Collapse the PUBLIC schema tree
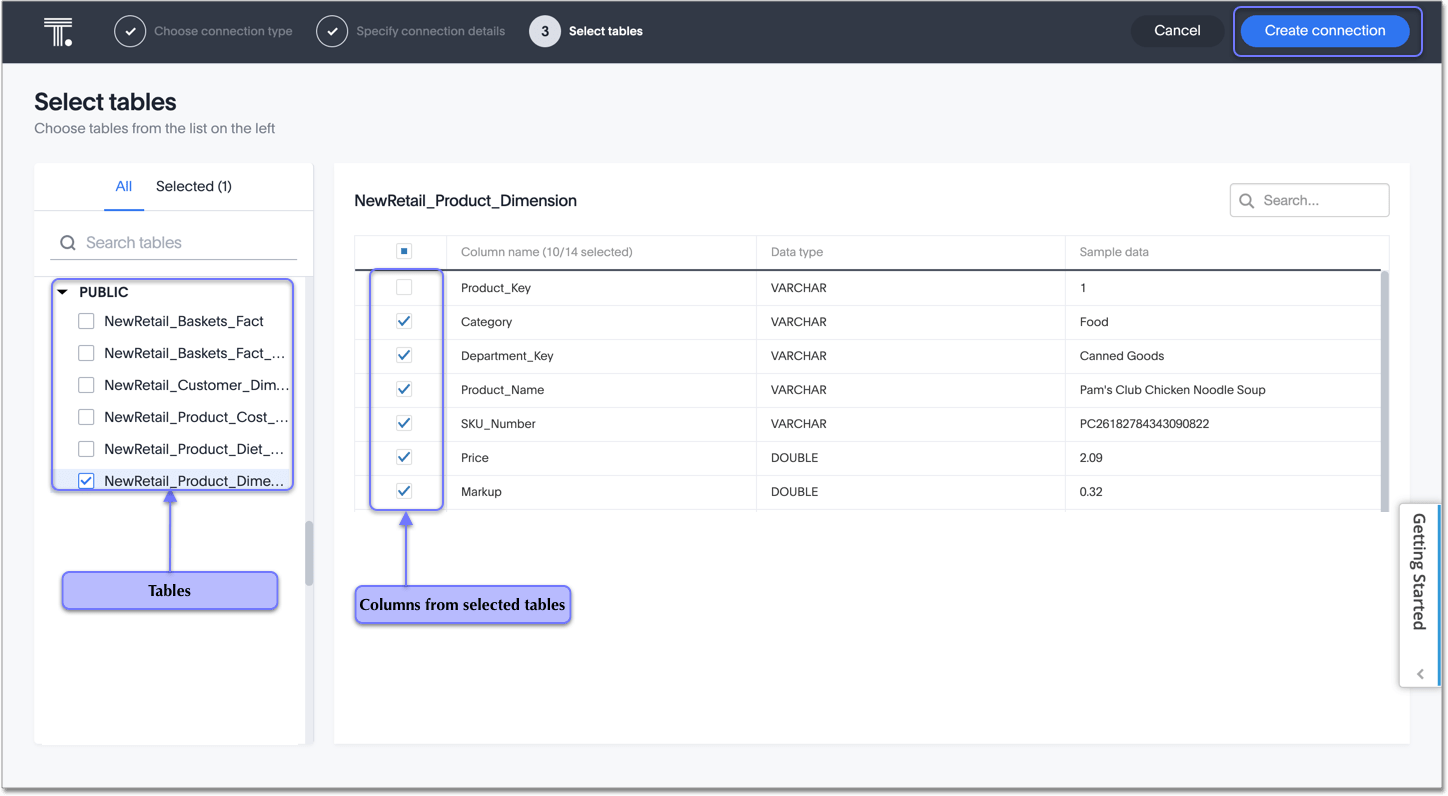 coord(61,292)
